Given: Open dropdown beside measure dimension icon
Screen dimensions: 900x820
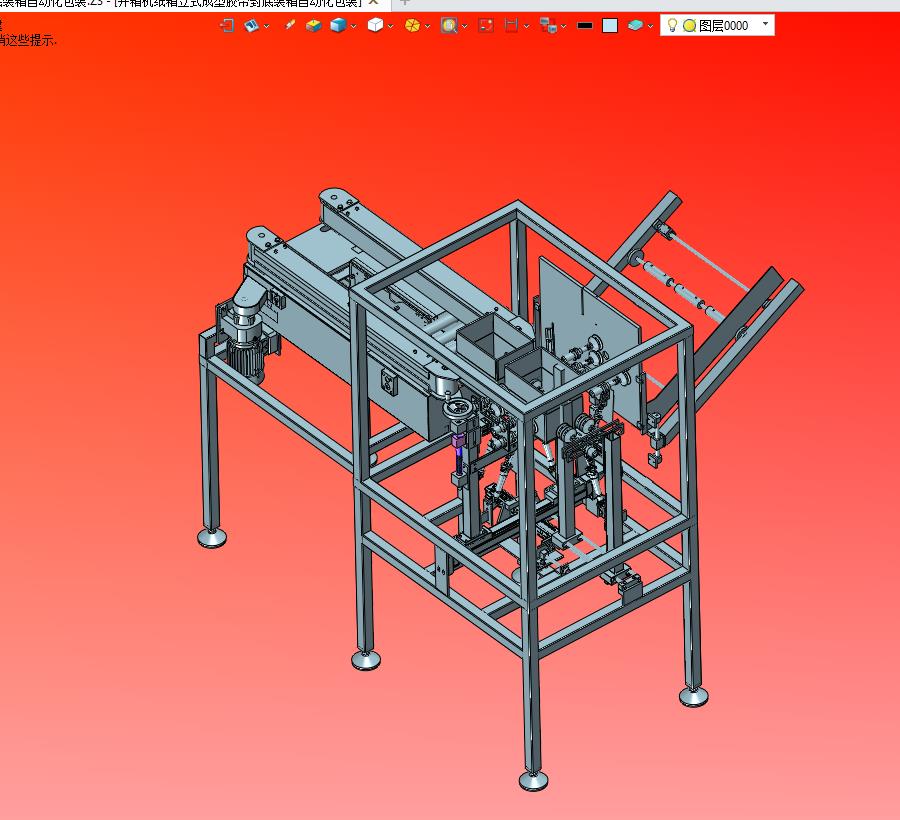Looking at the screenshot, I should coord(526,26).
